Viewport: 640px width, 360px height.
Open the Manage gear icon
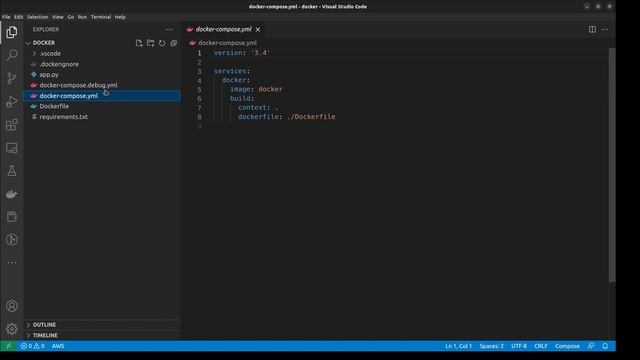[12, 329]
